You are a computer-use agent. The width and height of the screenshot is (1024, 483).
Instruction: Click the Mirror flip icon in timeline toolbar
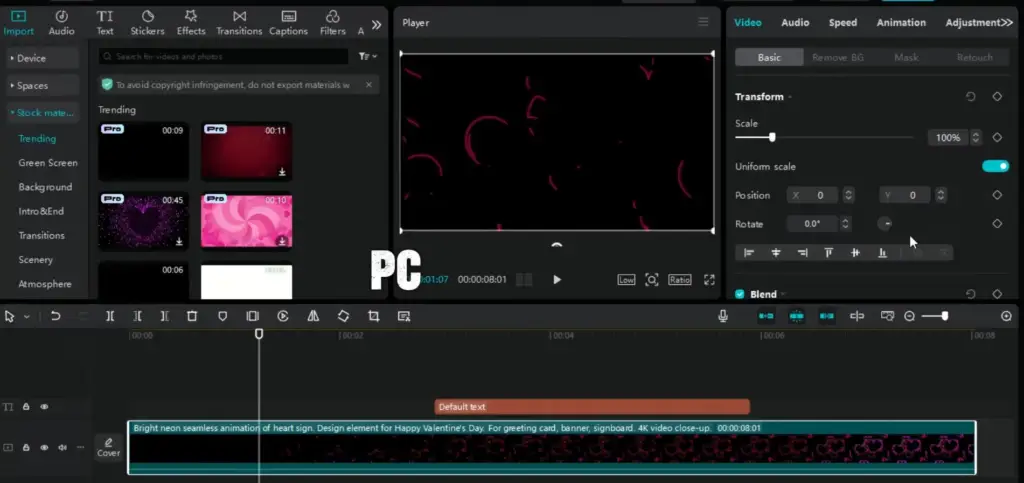(x=313, y=316)
